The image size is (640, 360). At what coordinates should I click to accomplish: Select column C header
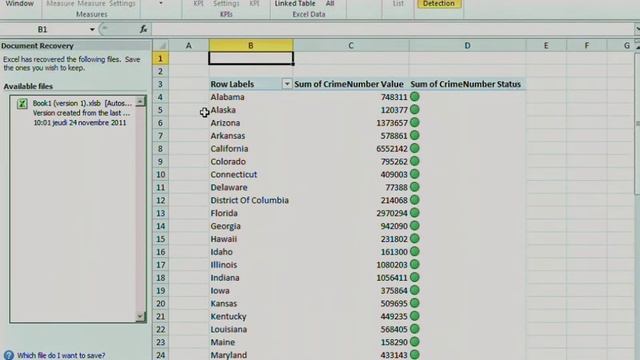tap(351, 45)
